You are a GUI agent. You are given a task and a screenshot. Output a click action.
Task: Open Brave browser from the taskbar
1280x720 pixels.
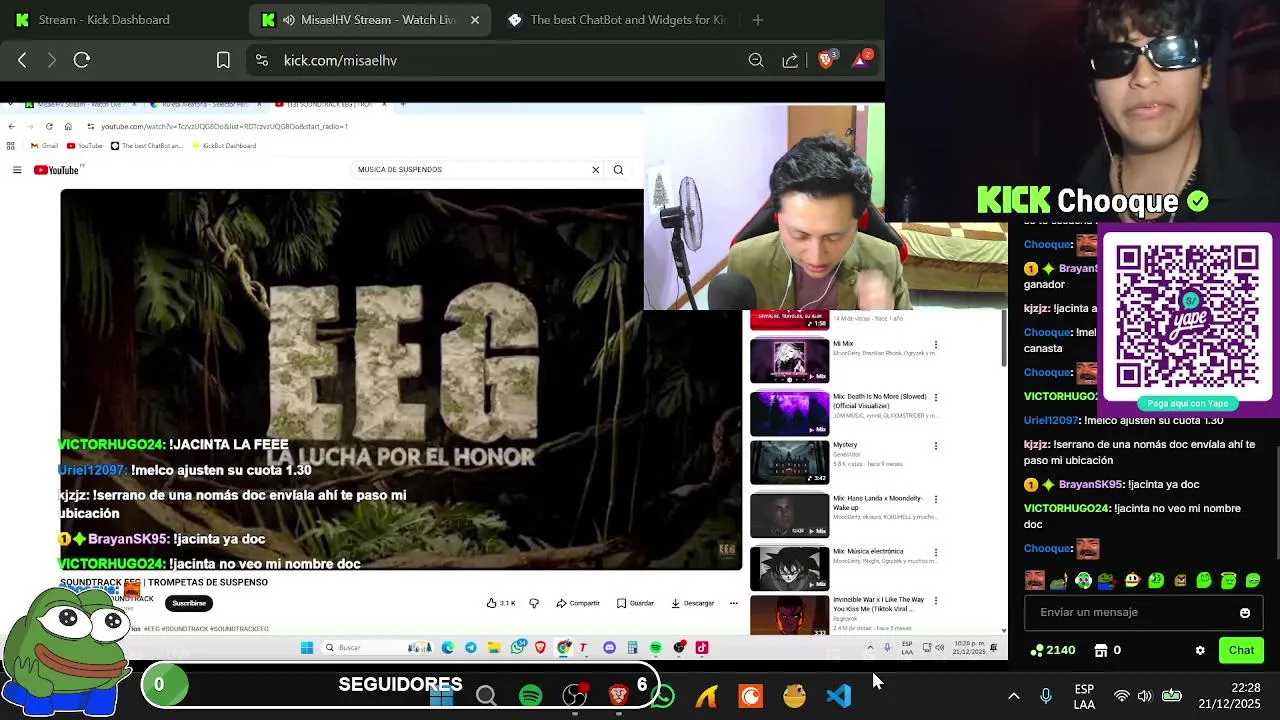[x=618, y=696]
